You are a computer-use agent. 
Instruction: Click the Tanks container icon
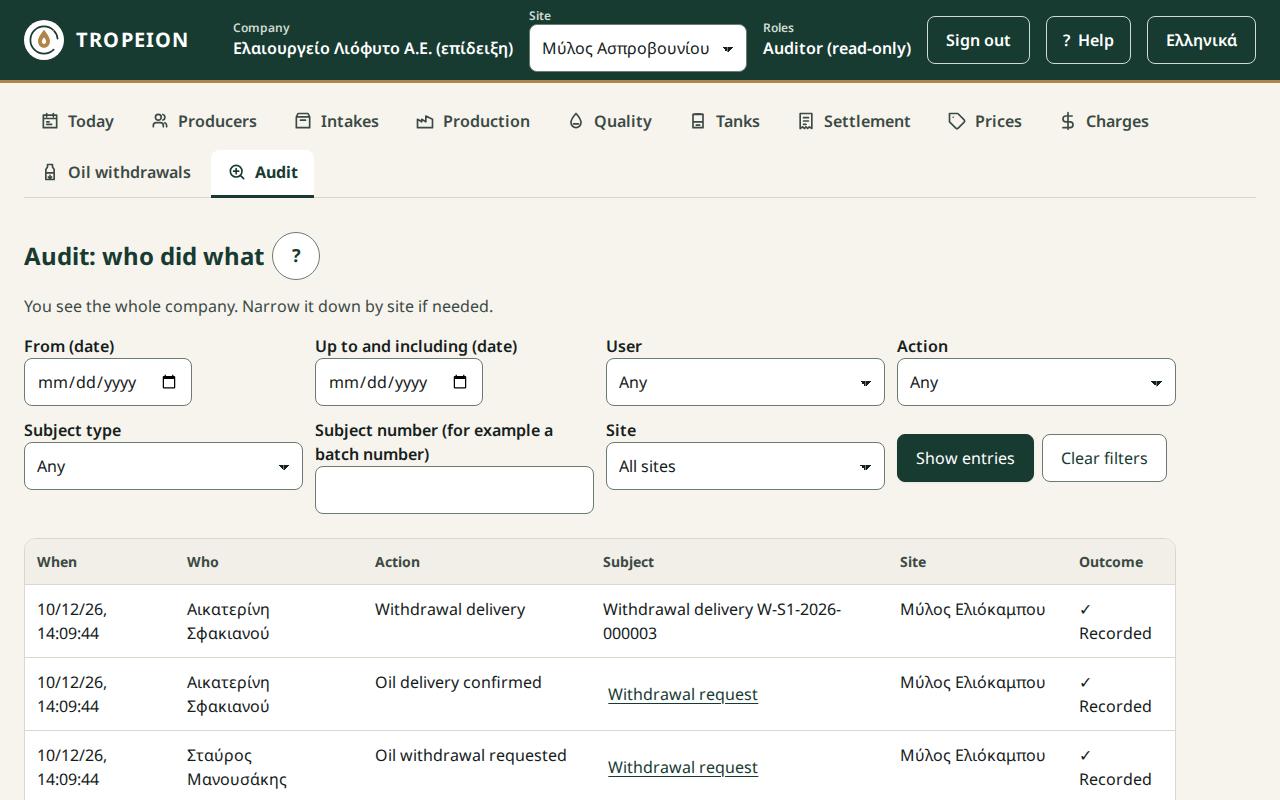tap(698, 121)
